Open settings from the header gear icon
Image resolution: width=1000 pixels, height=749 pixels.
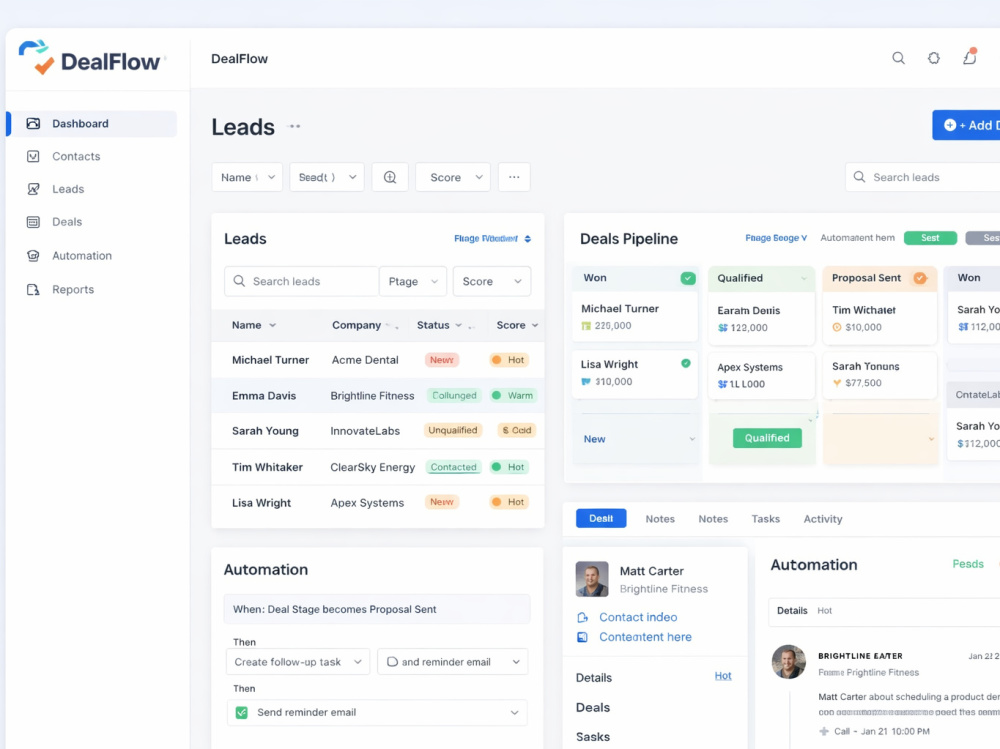click(x=934, y=58)
